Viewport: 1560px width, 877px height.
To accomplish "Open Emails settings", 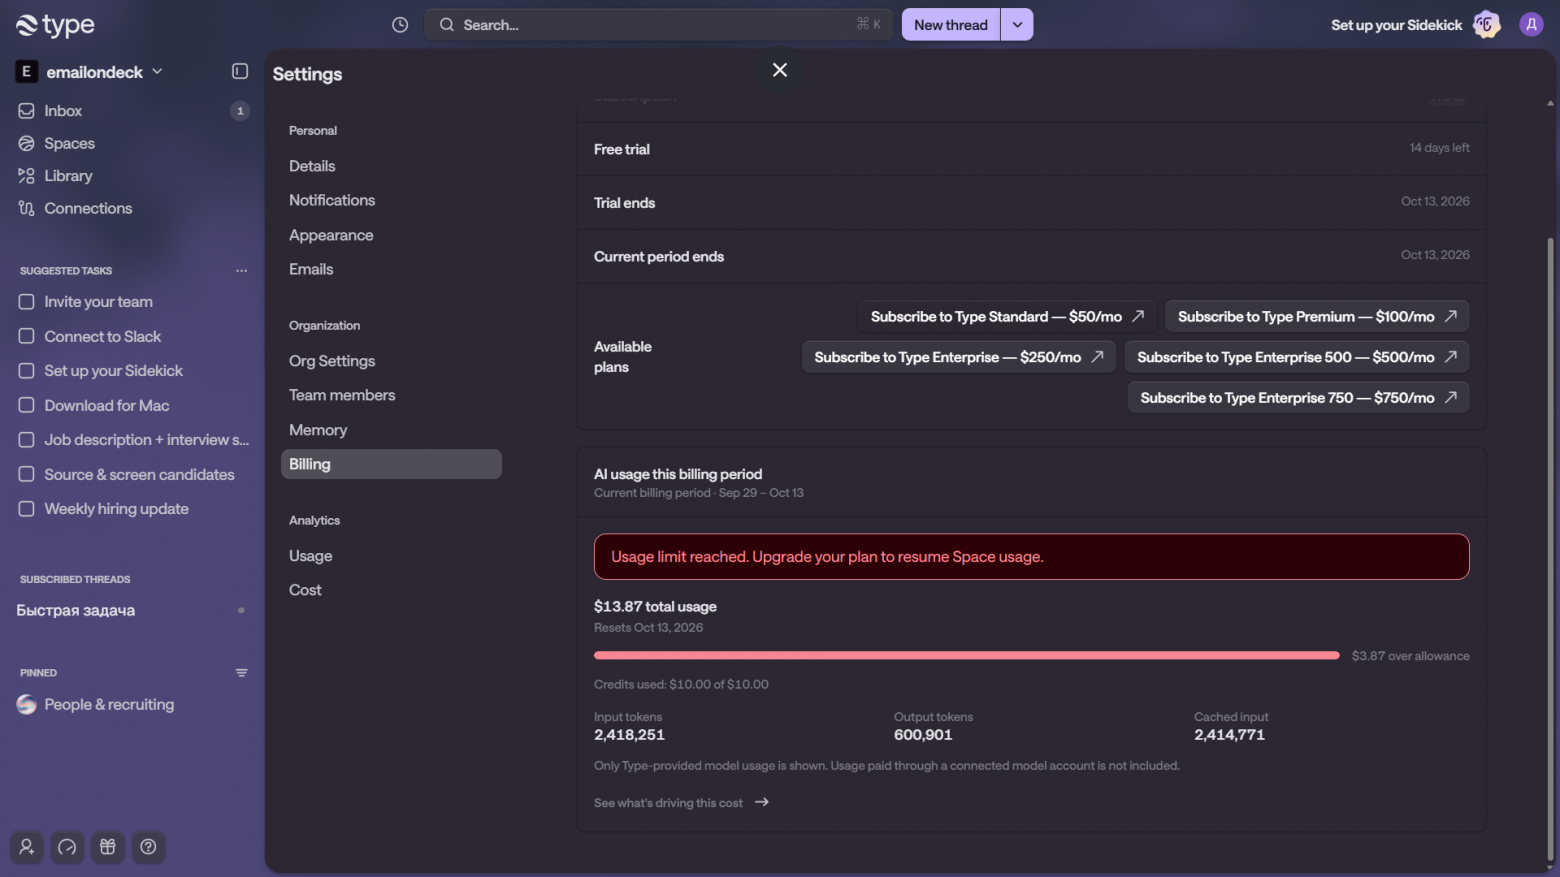I will (x=391, y=270).
